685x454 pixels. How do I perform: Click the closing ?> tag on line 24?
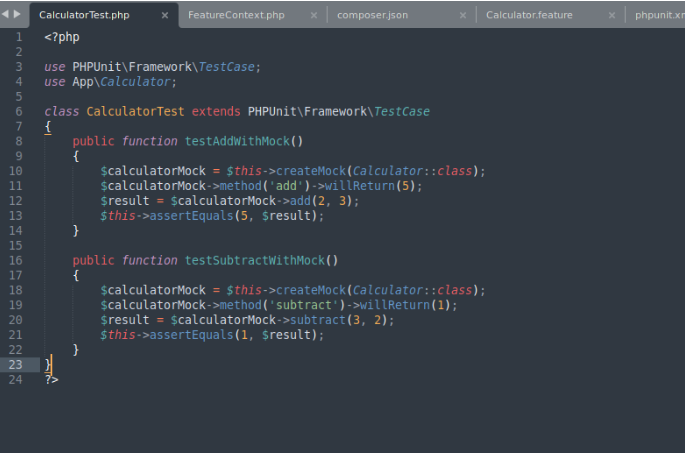coord(51,379)
